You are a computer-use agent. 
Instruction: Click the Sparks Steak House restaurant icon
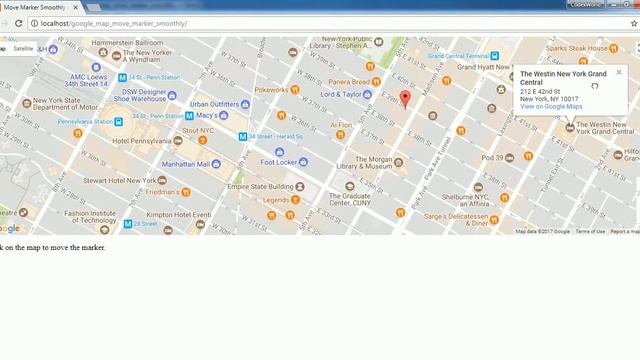(x=613, y=48)
